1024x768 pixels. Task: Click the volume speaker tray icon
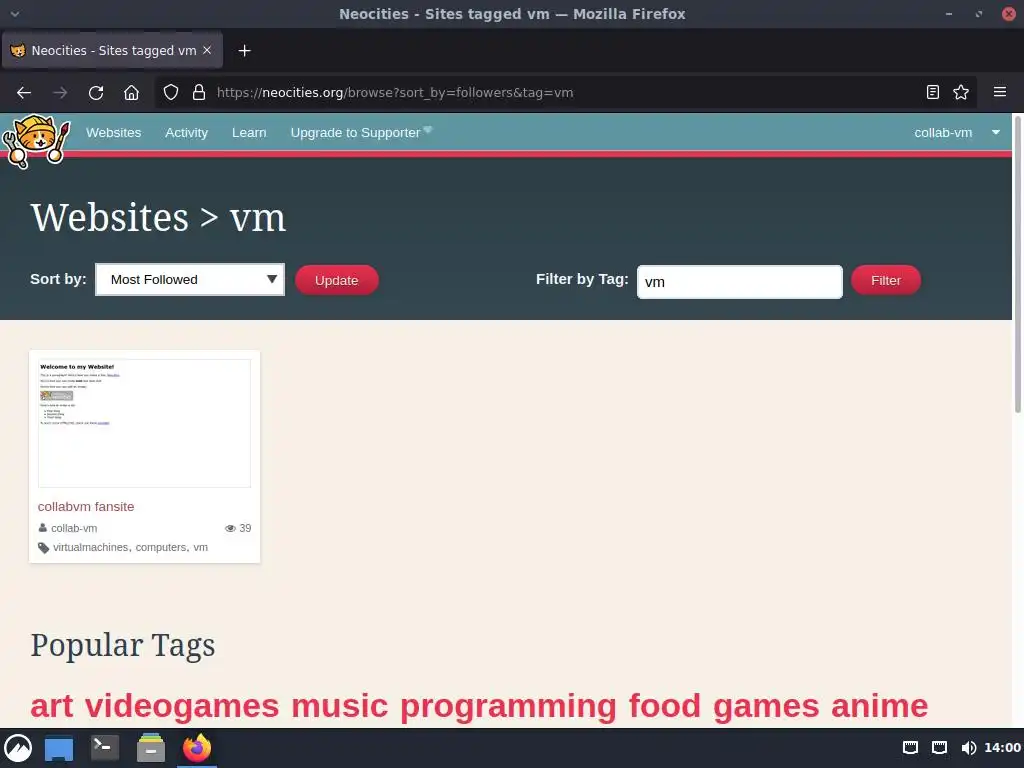coord(968,748)
